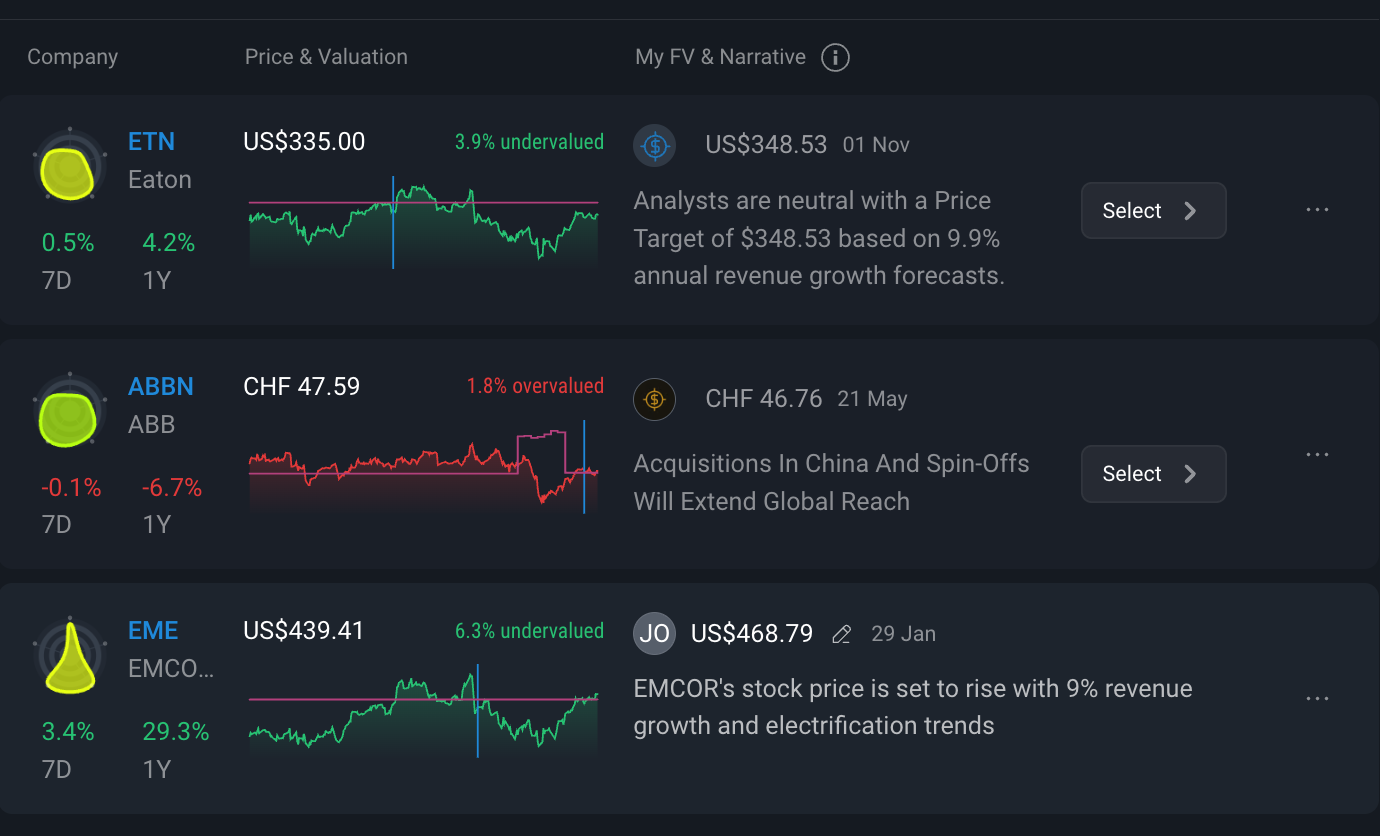Click the blue vertical marker on ABB chart

click(584, 466)
